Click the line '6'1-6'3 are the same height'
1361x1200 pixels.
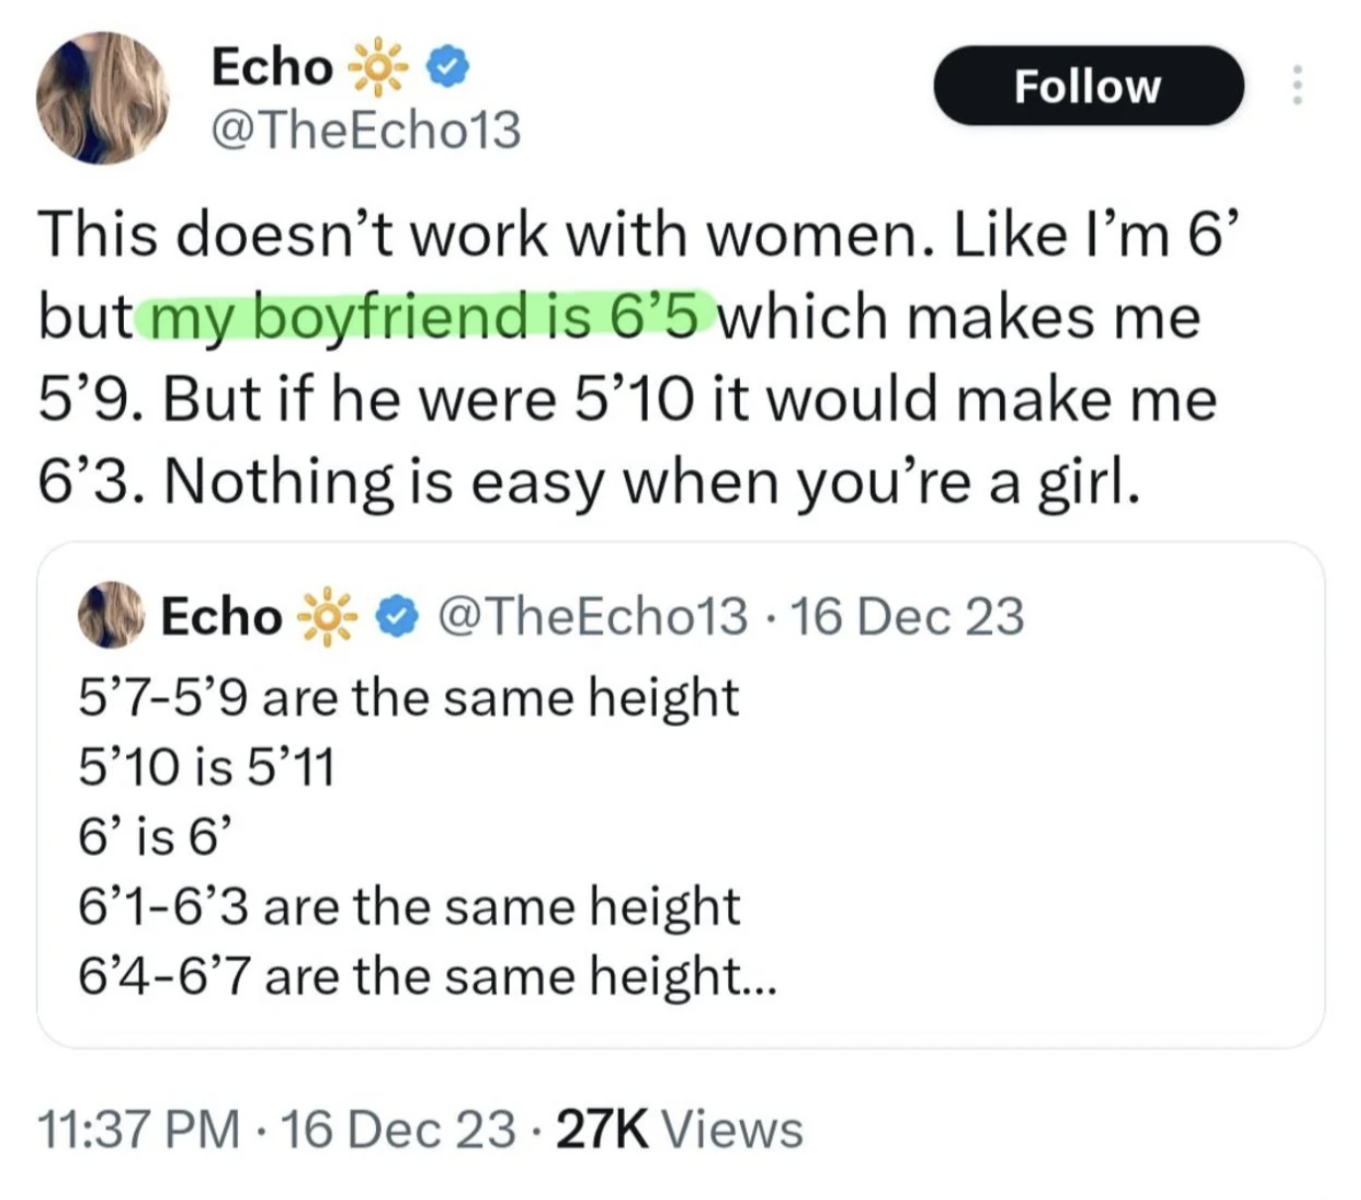pyautogui.click(x=409, y=907)
